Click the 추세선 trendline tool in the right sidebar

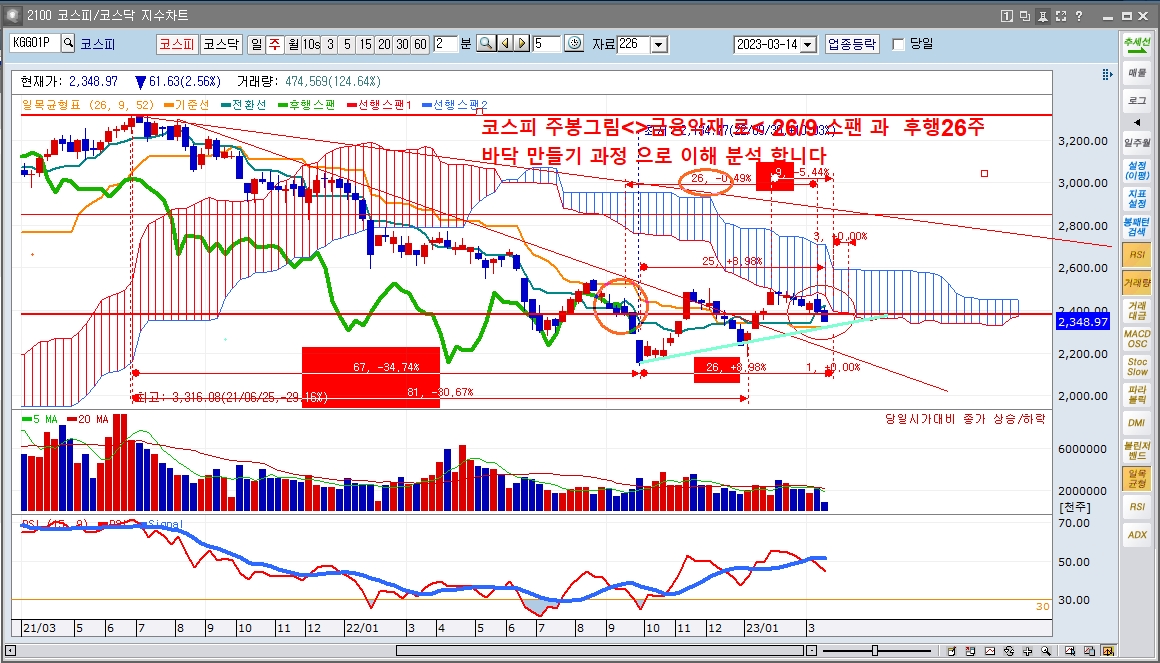pyautogui.click(x=1136, y=45)
